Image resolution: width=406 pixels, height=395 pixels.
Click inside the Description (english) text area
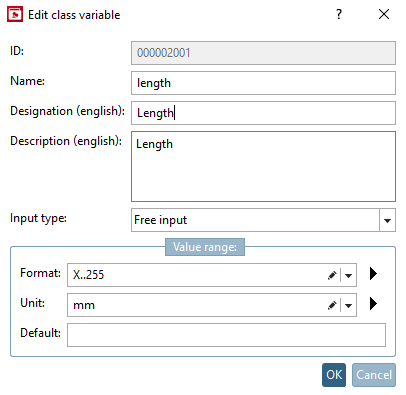point(263,167)
